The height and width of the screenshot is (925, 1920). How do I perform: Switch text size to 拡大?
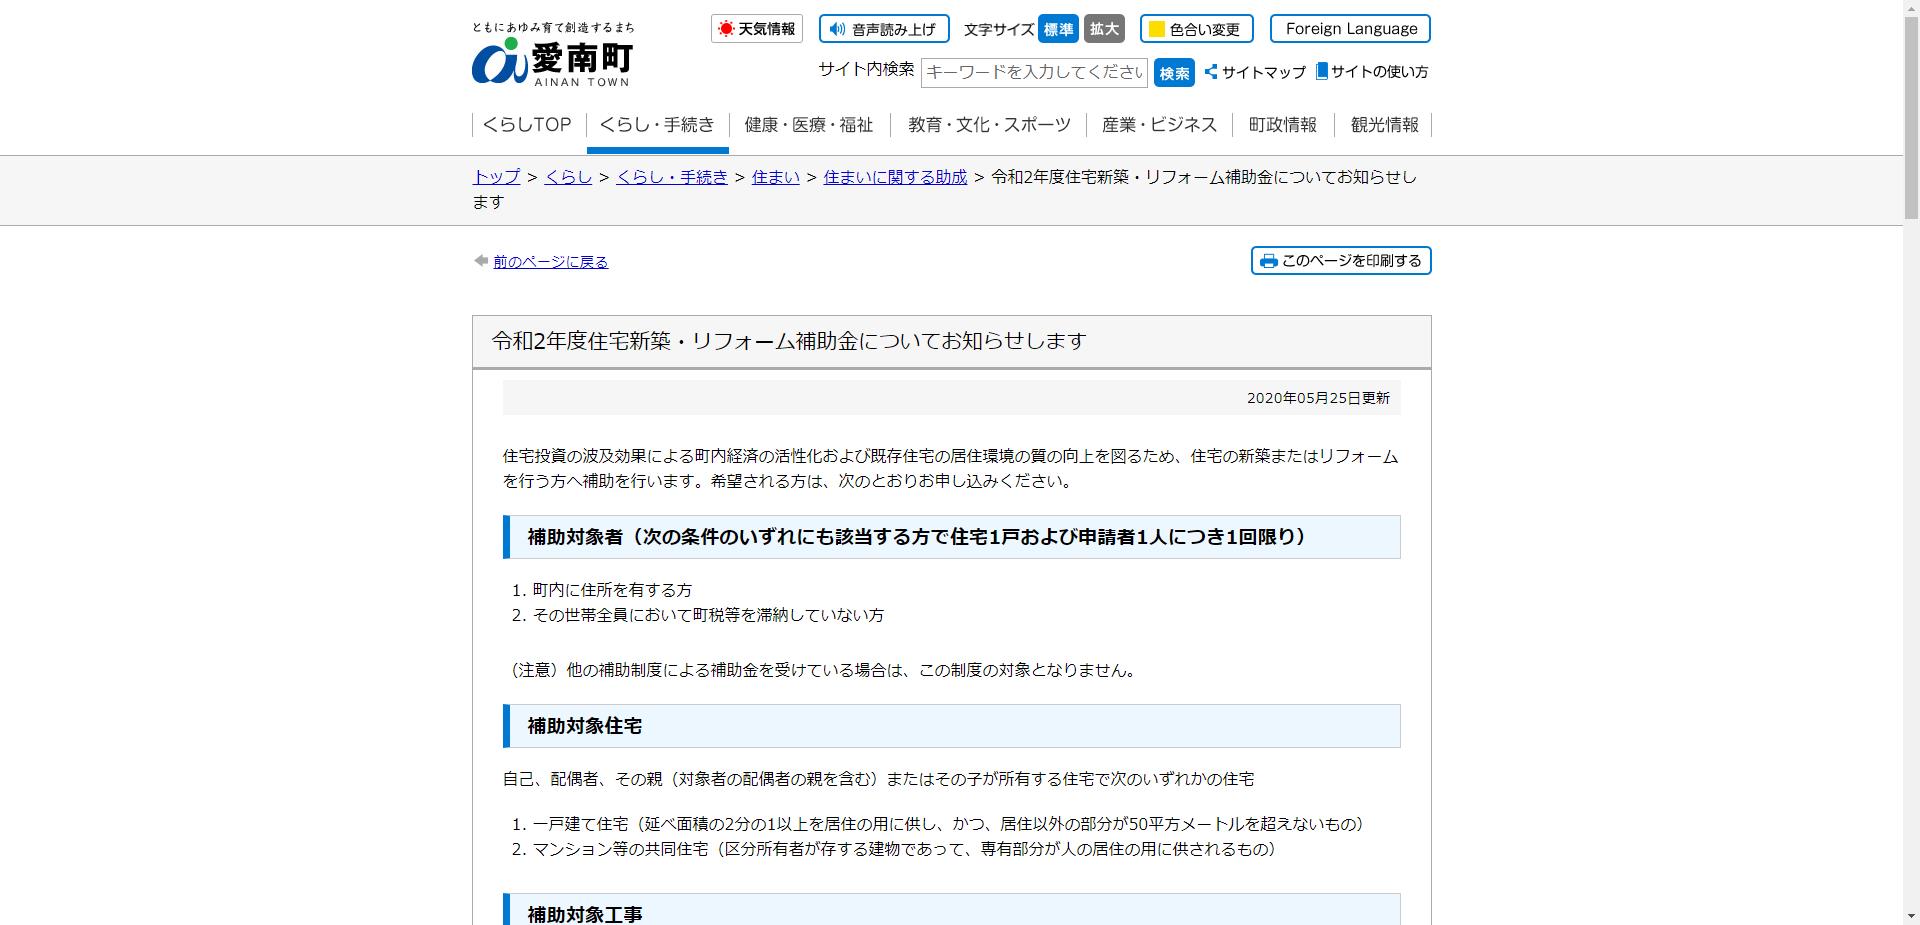click(x=1104, y=29)
